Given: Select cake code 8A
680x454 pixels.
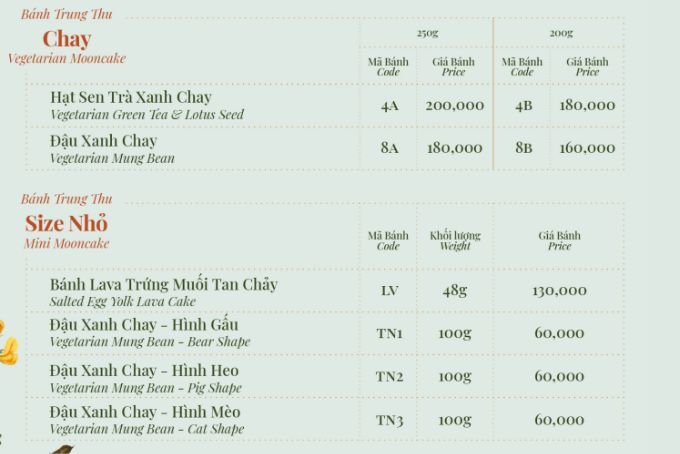Looking at the screenshot, I should pyautogui.click(x=390, y=148).
